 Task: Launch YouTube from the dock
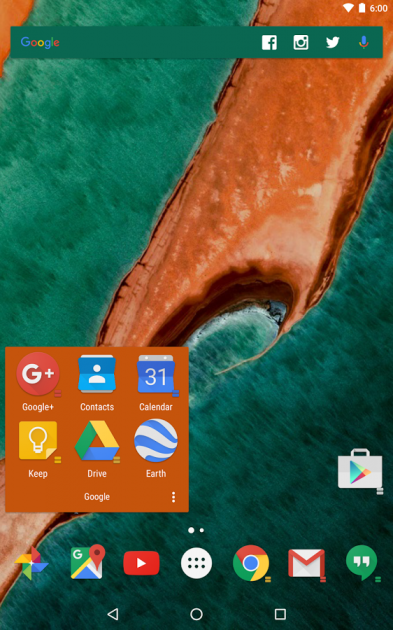tap(141, 563)
